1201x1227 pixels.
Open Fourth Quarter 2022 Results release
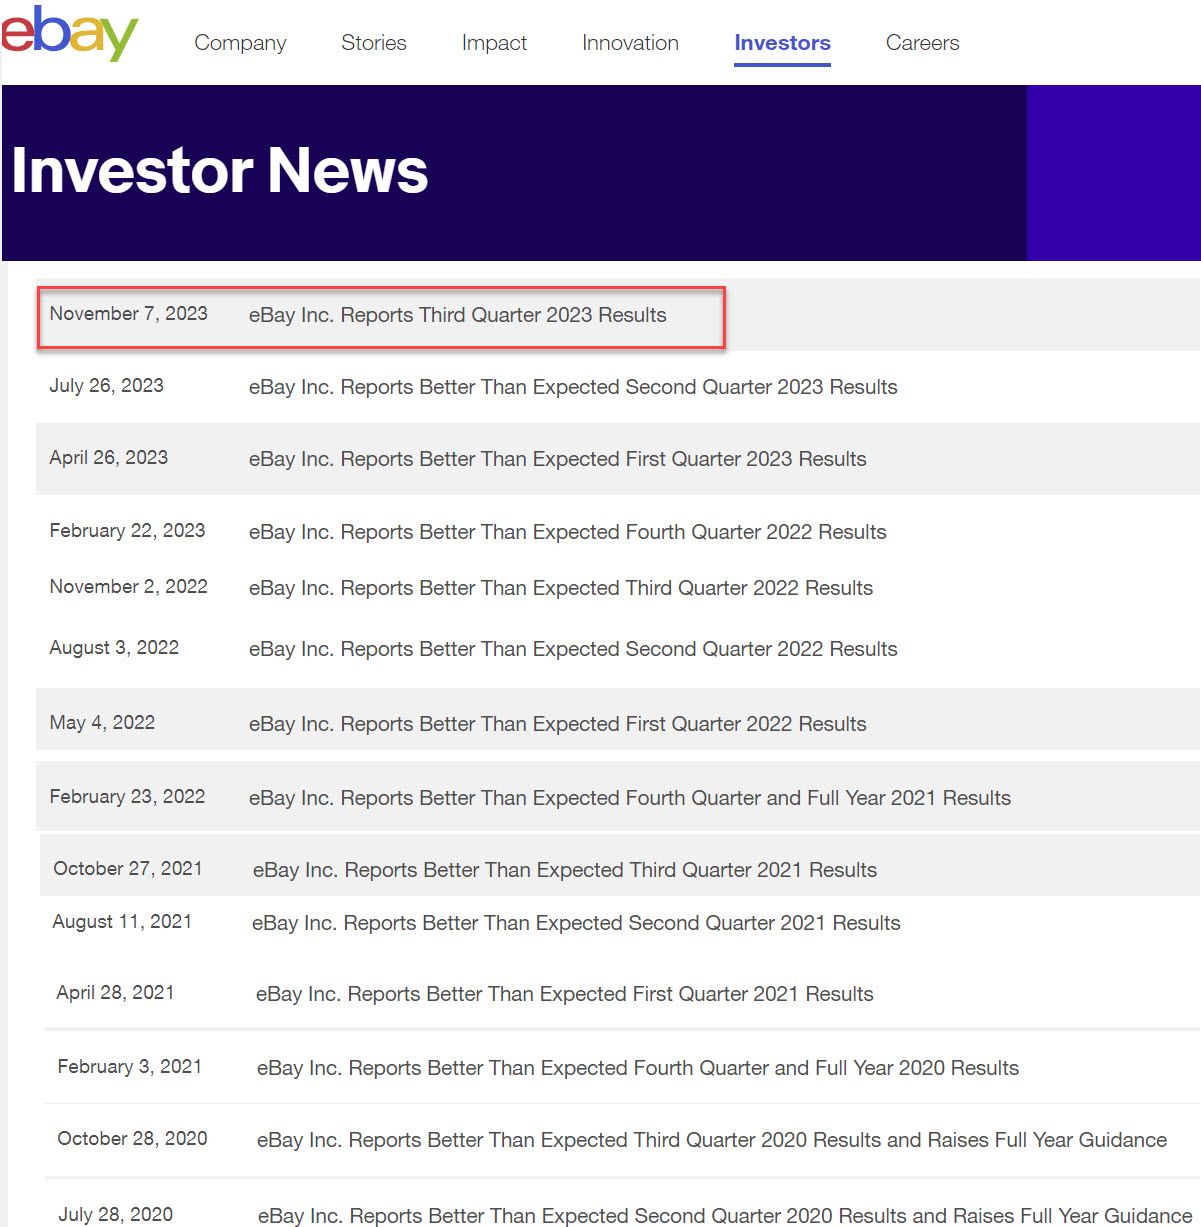pyautogui.click(x=567, y=532)
